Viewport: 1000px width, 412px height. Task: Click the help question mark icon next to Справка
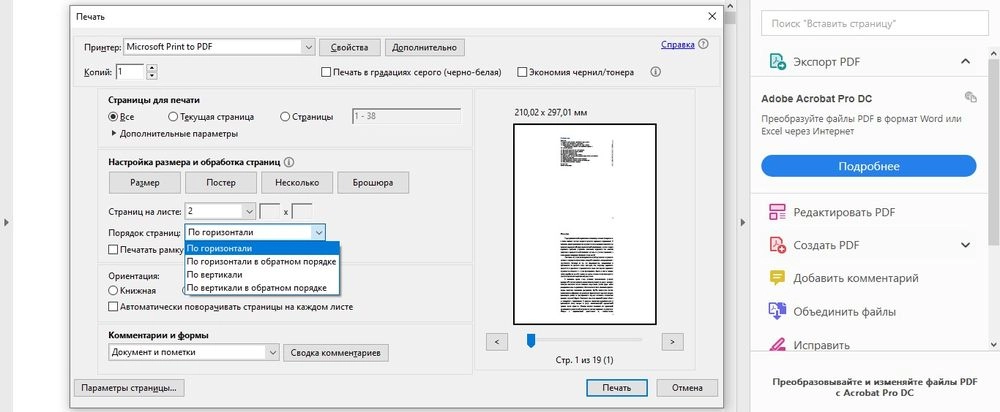click(x=703, y=45)
